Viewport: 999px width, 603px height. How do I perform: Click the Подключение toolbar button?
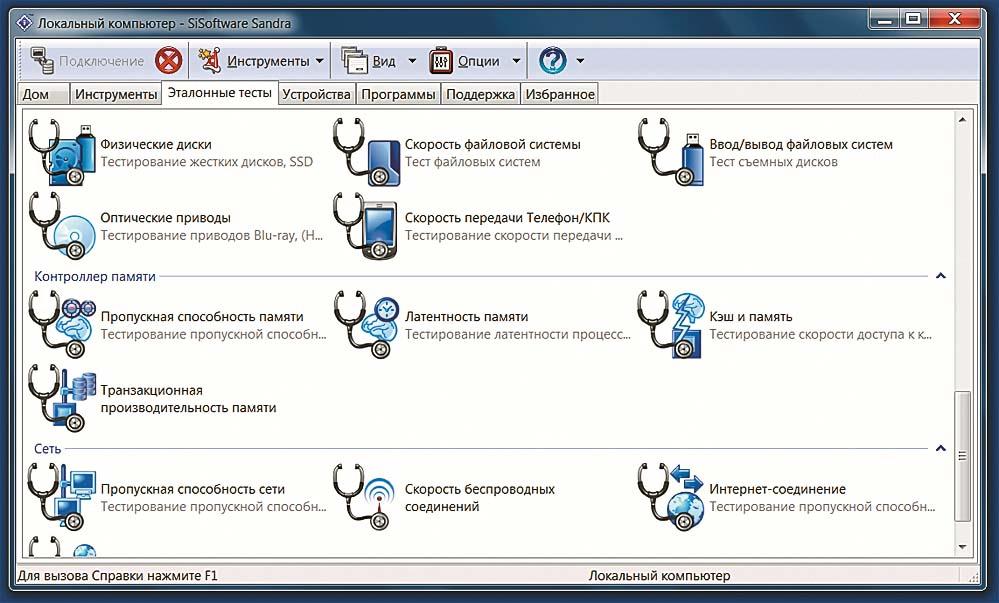click(86, 61)
